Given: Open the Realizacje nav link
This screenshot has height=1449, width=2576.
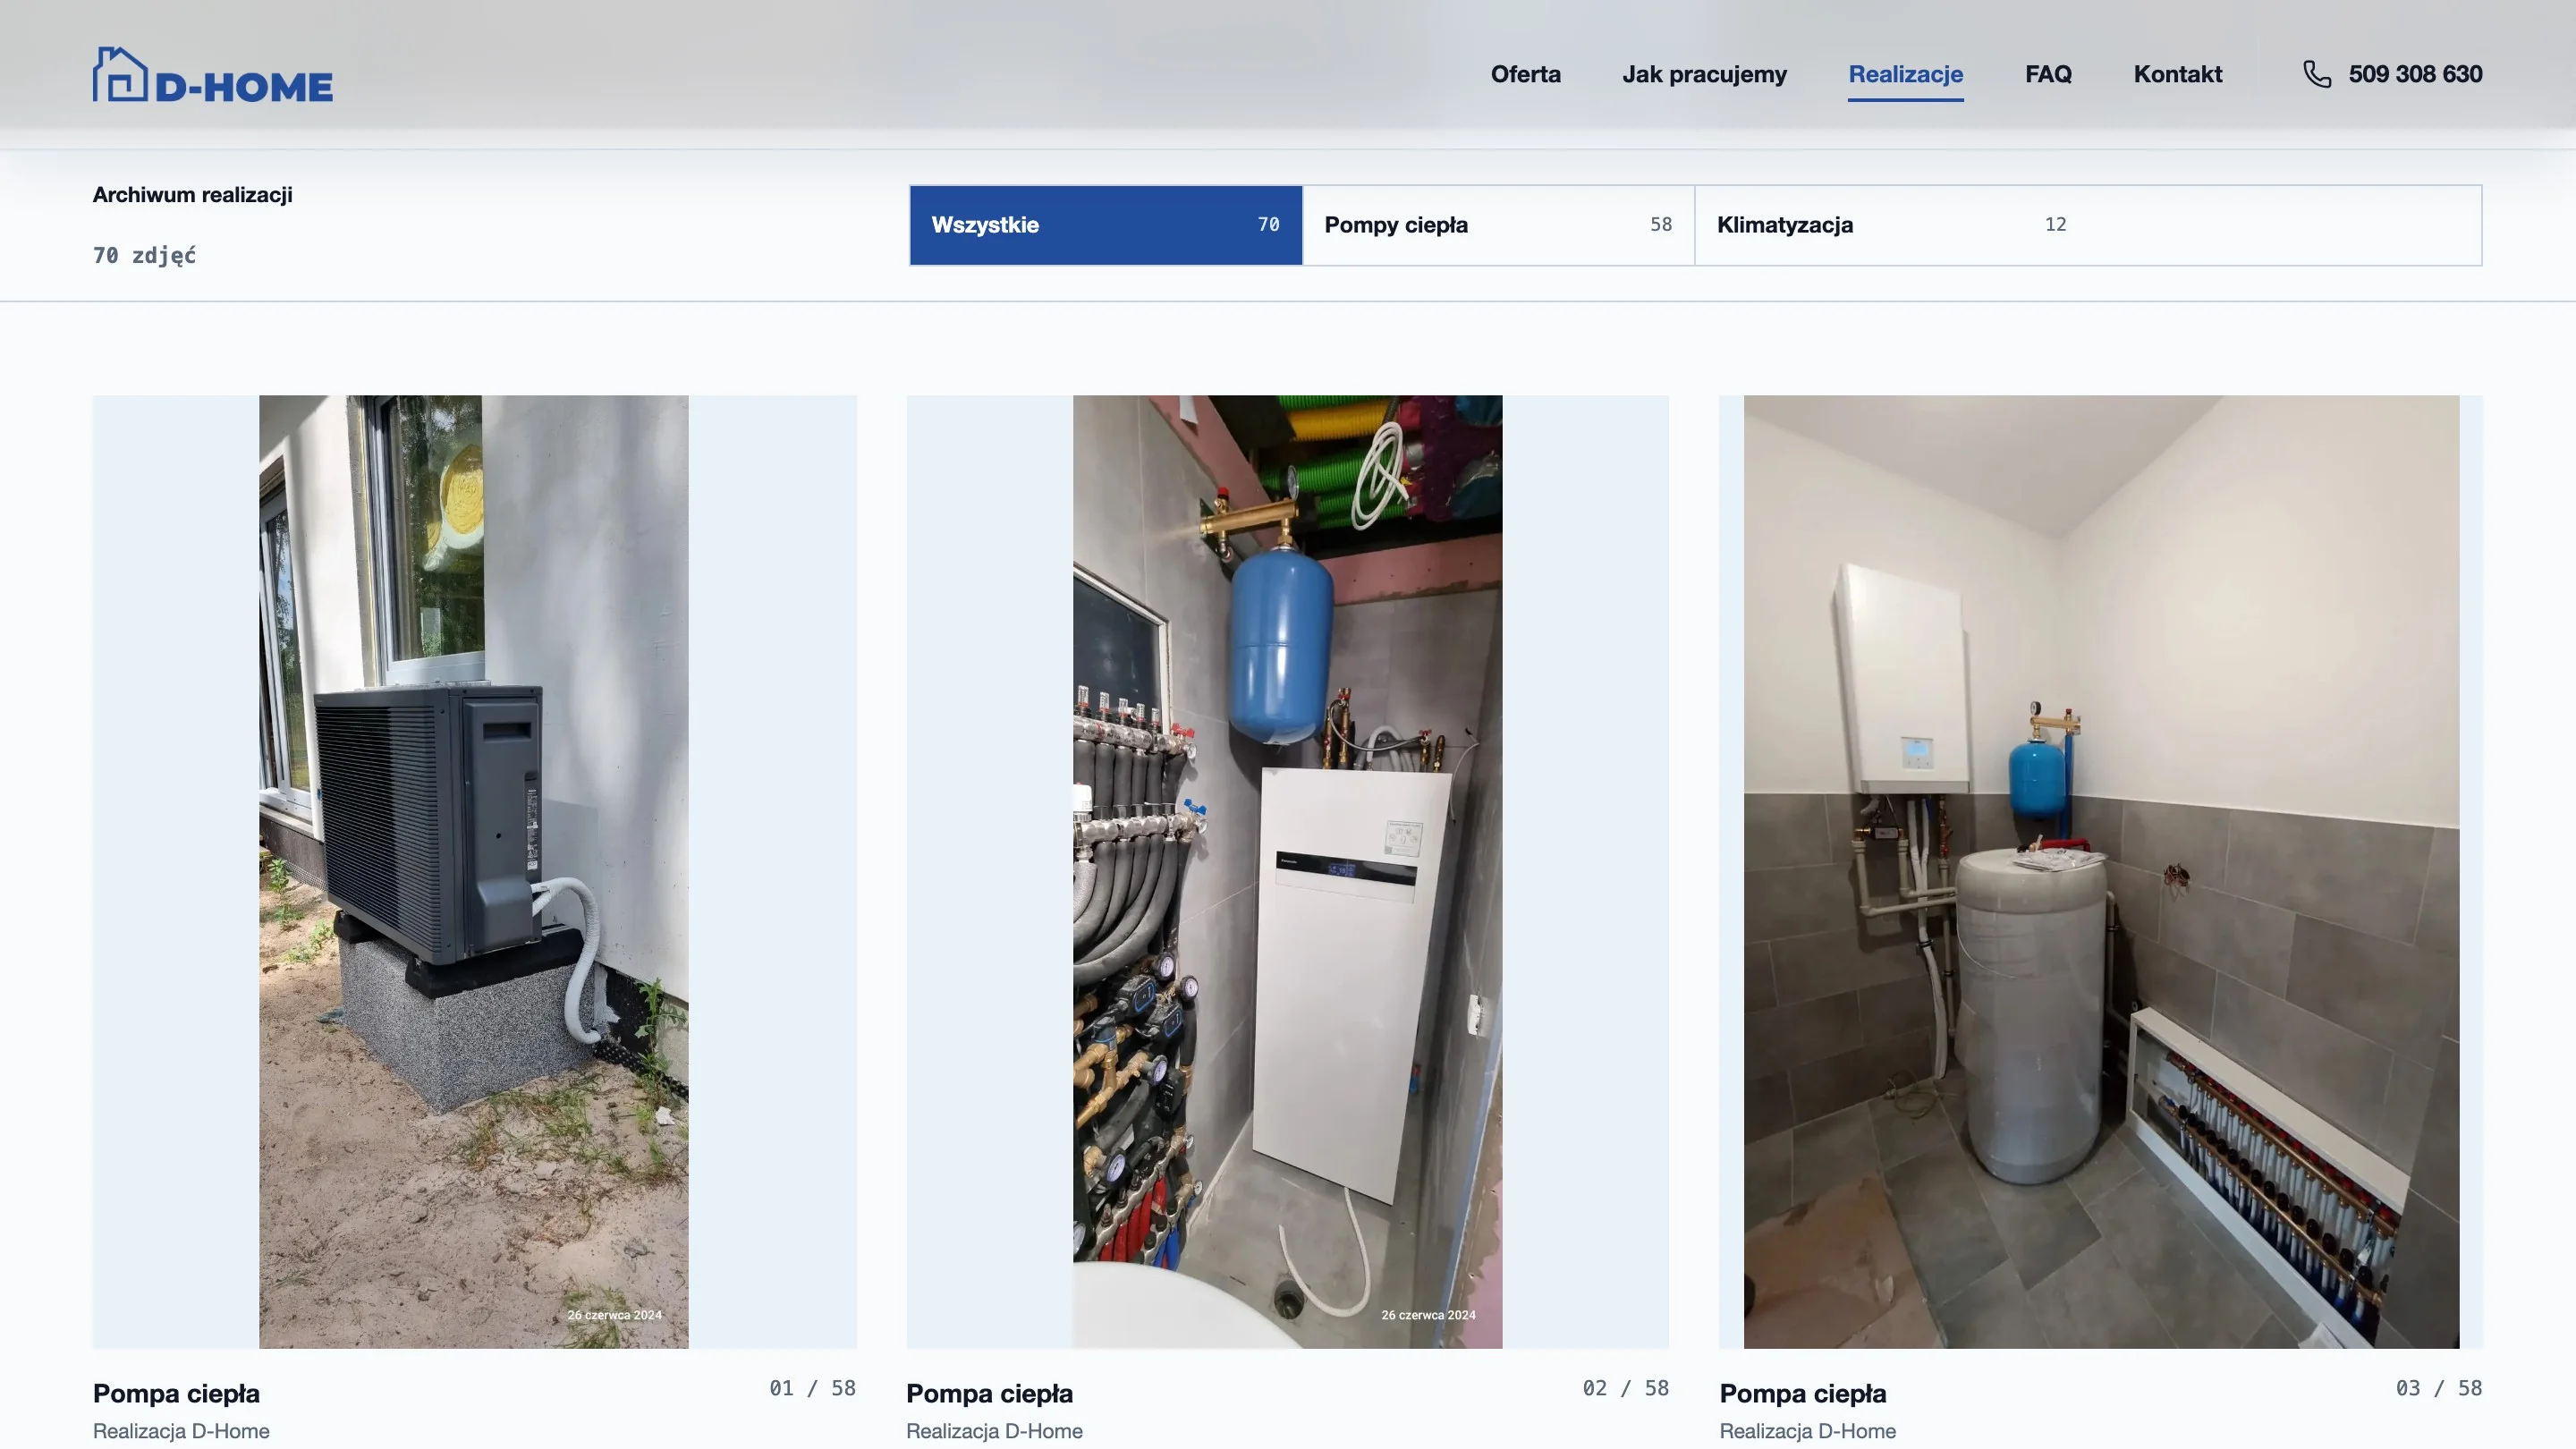Looking at the screenshot, I should coord(1905,74).
